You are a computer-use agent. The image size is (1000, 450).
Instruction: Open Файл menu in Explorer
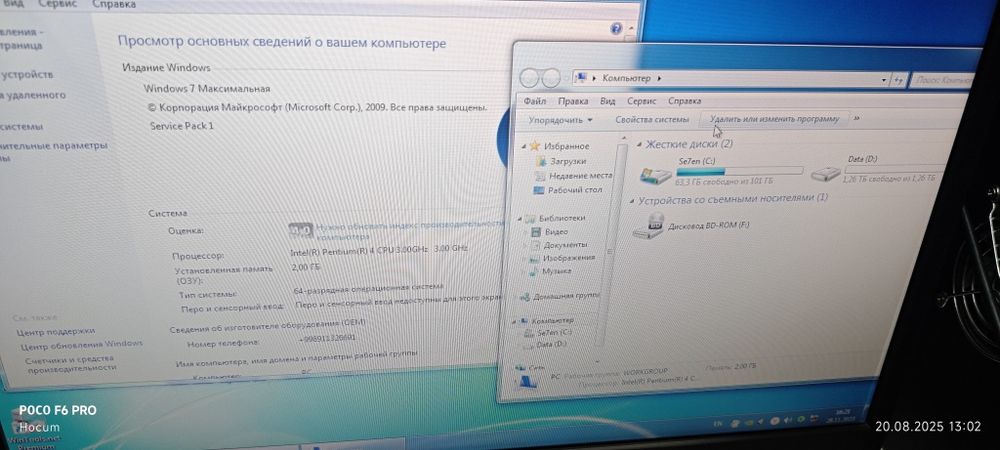click(535, 101)
